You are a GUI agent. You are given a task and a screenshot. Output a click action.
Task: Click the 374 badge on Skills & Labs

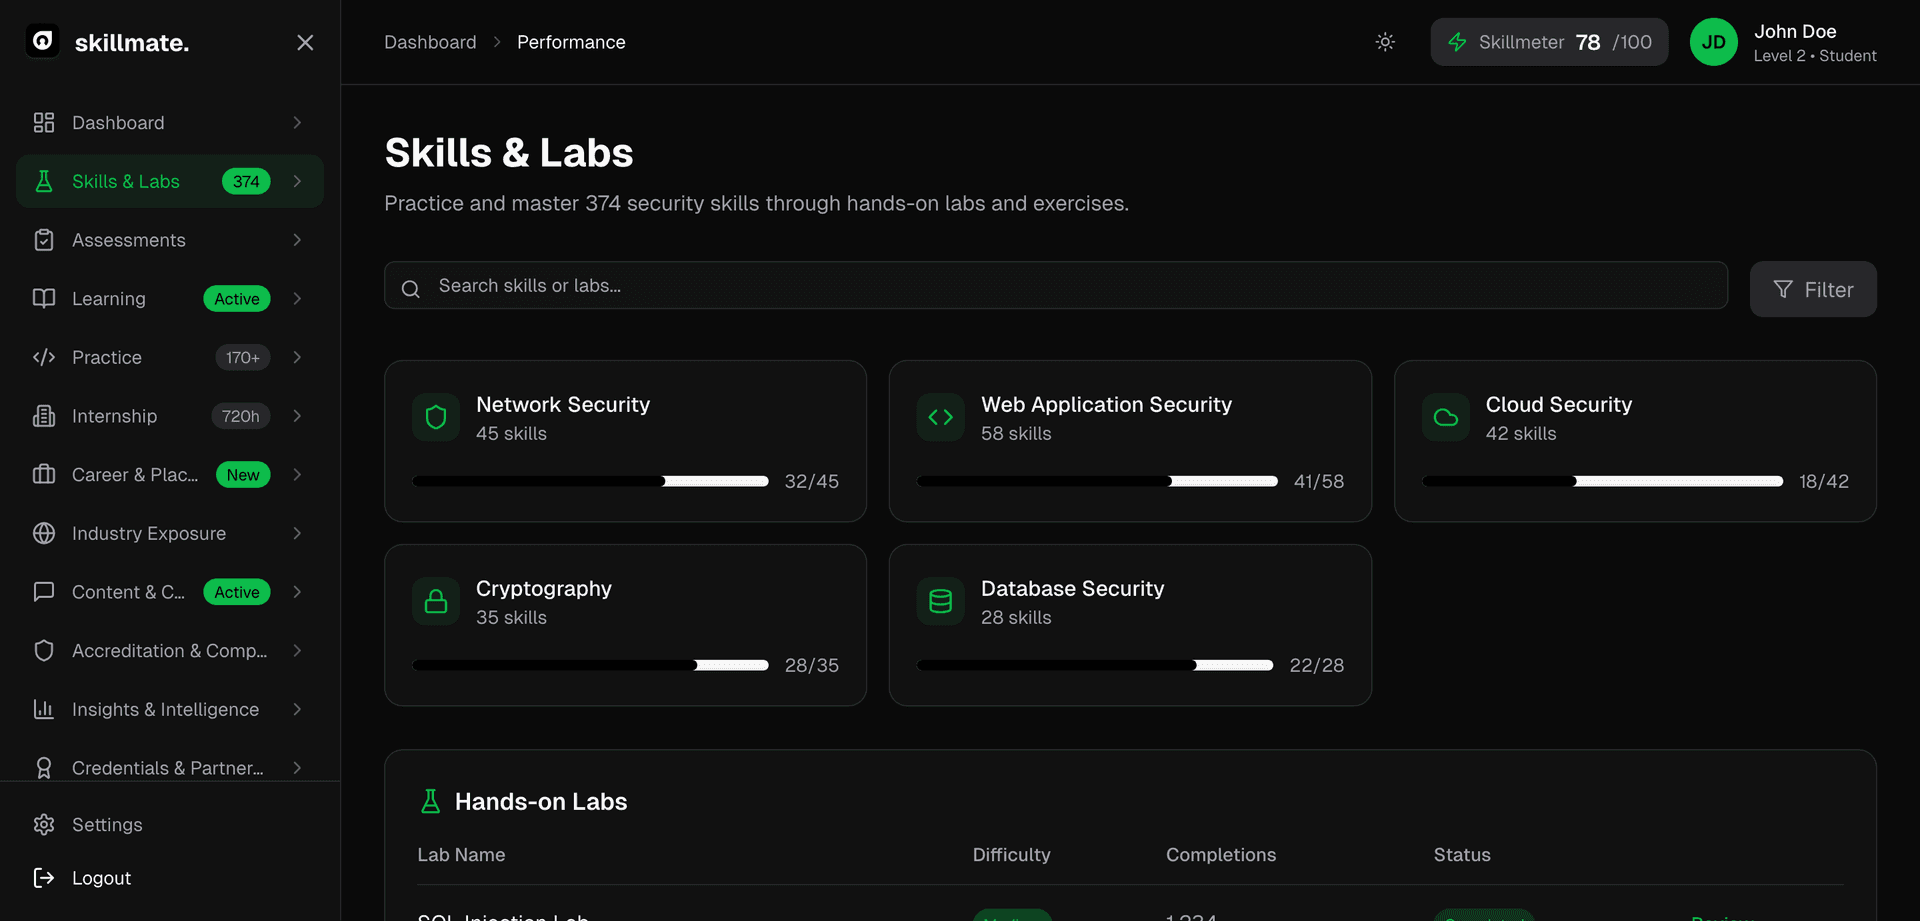246,181
